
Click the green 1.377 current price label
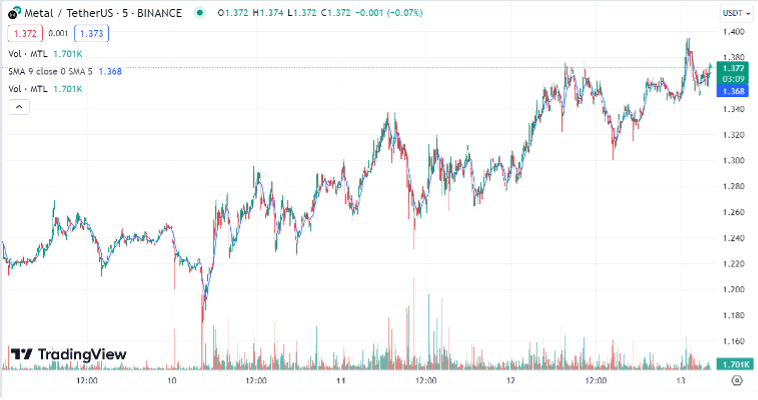tap(735, 68)
